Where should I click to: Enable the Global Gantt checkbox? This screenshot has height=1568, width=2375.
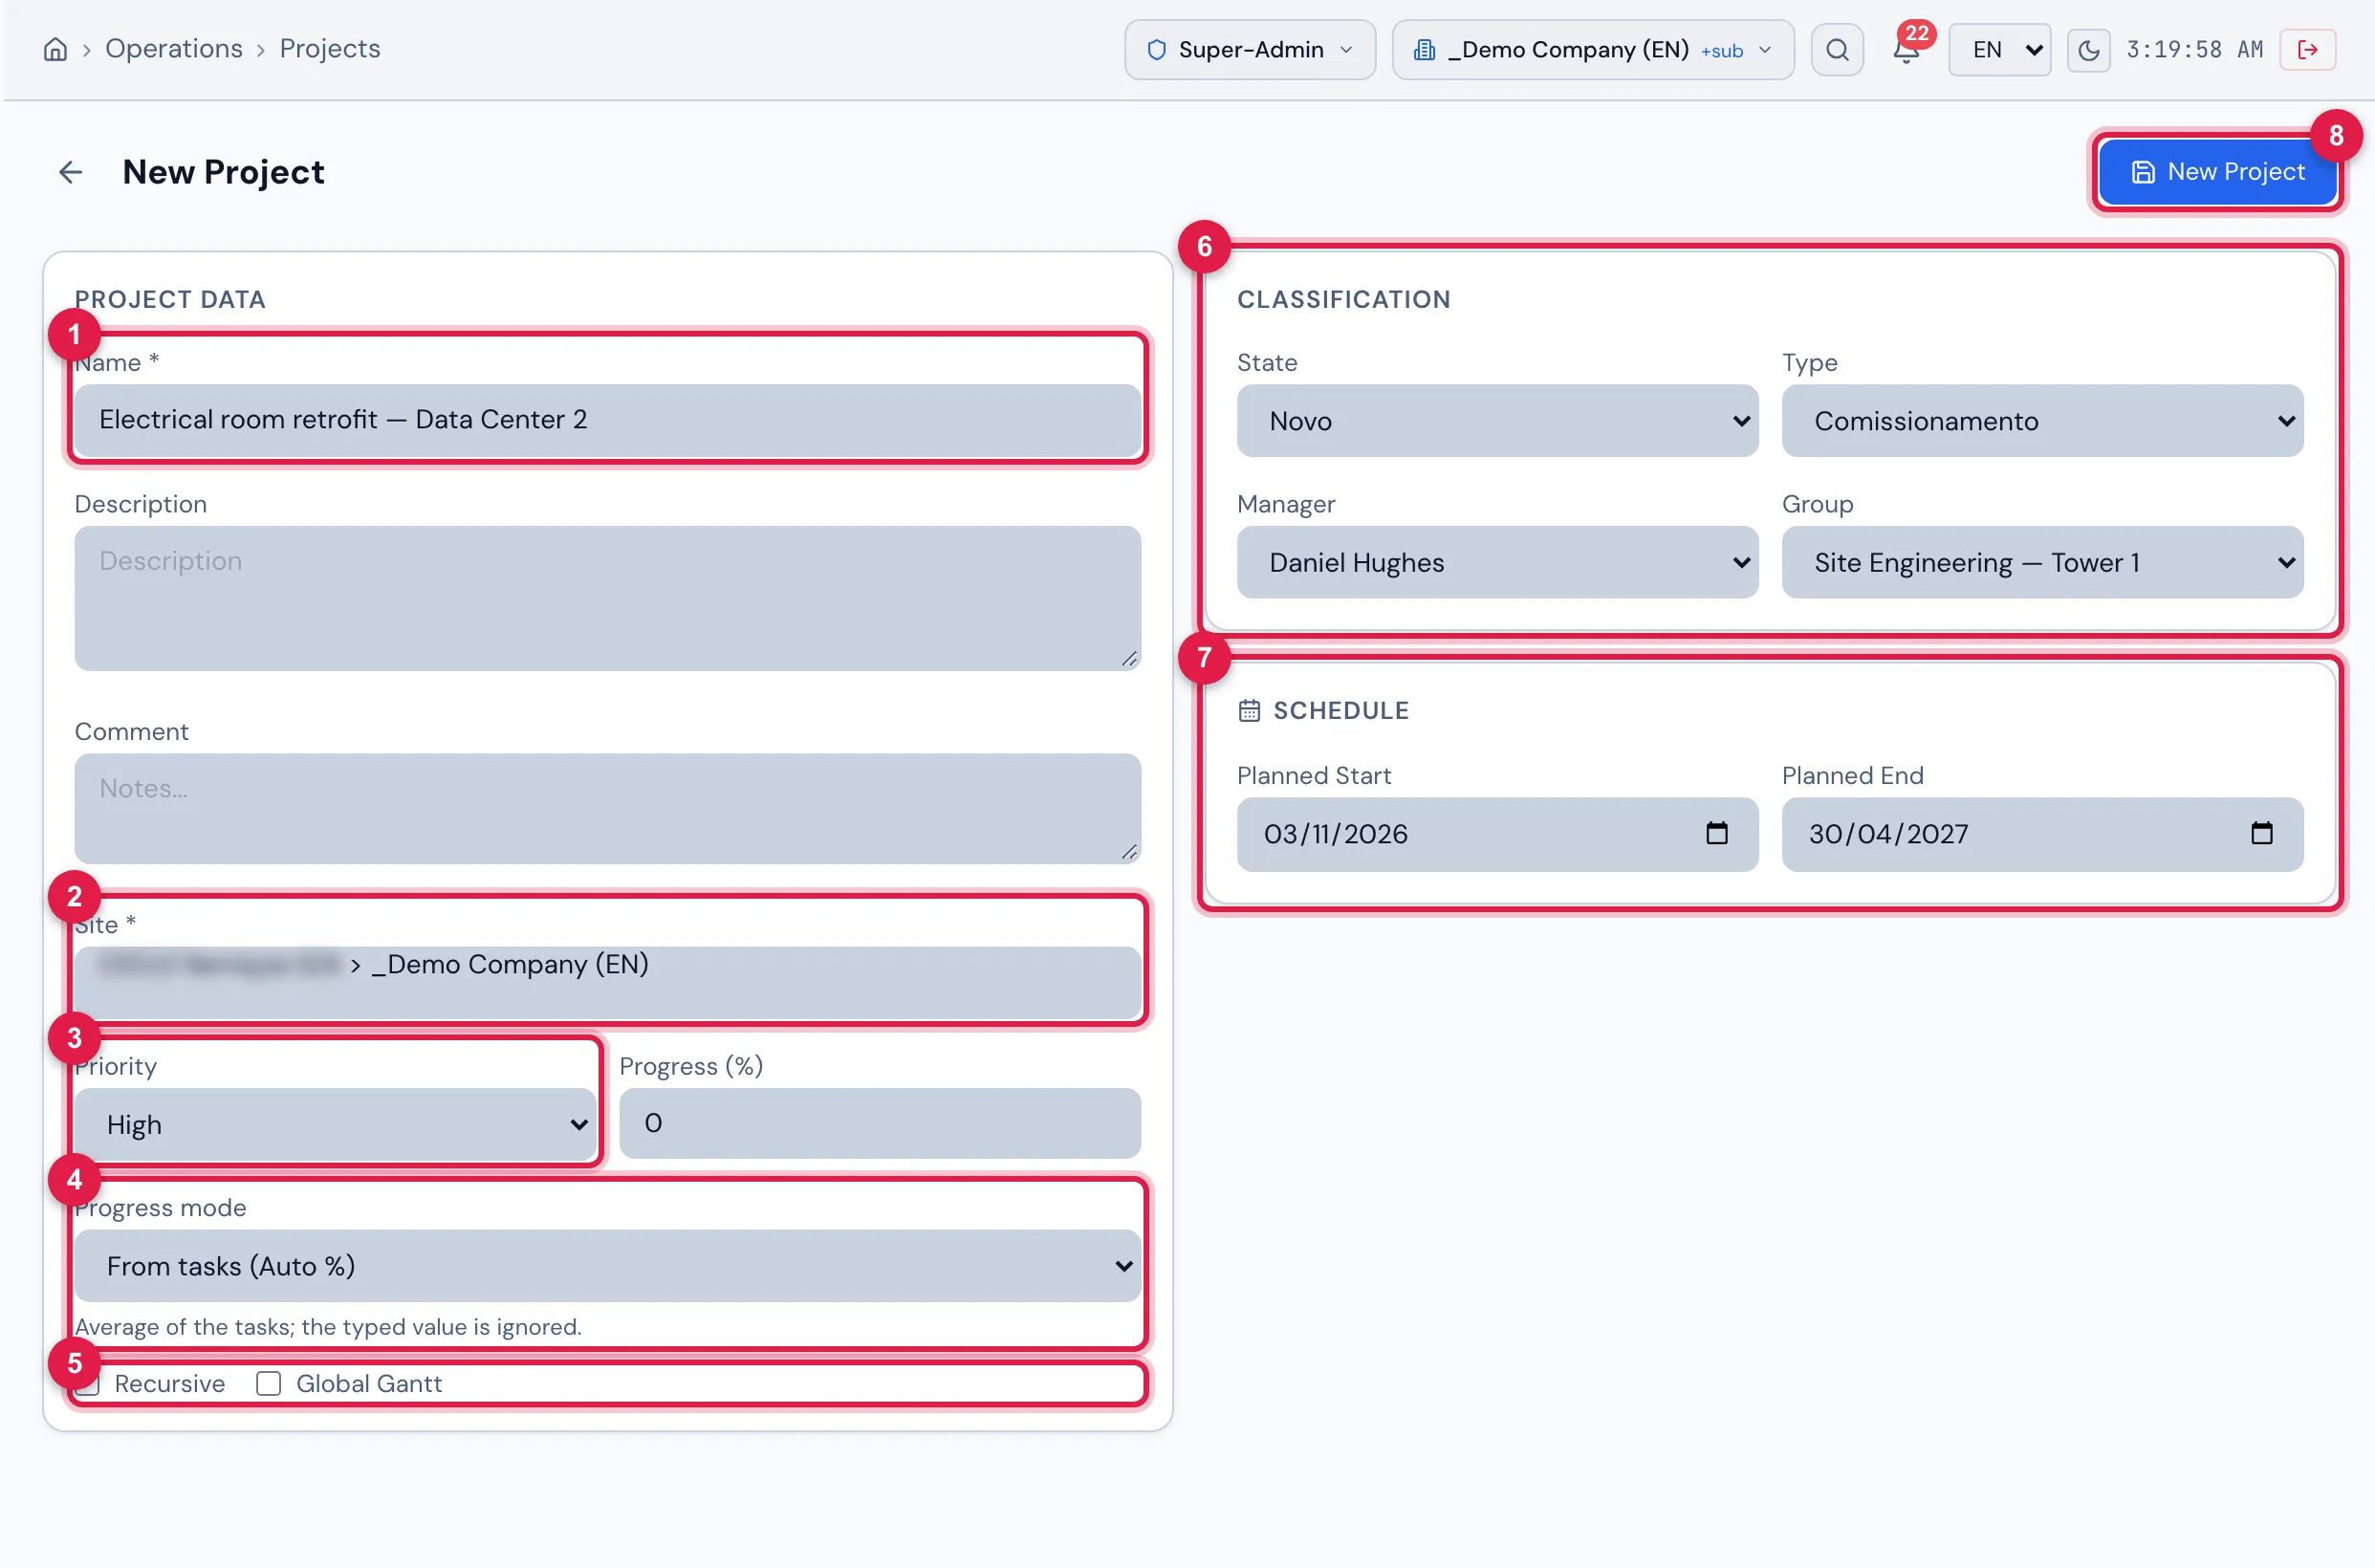(268, 1383)
